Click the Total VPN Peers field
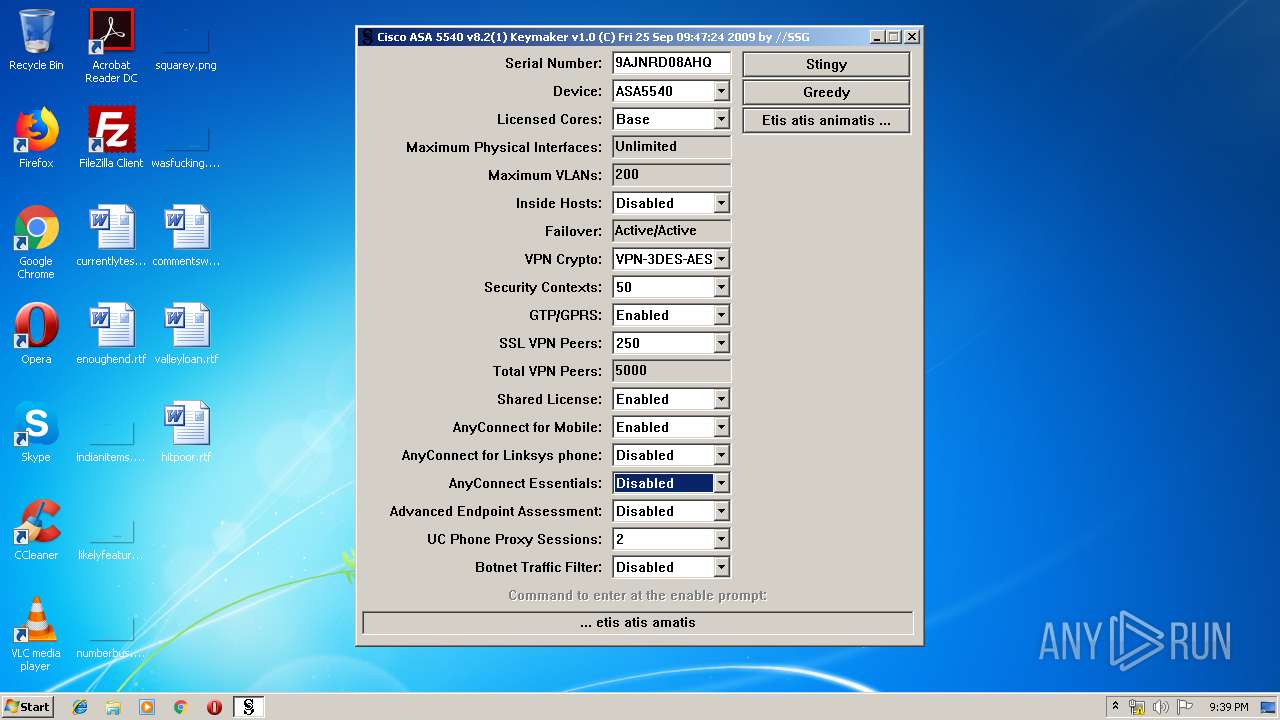The image size is (1280, 720). click(x=671, y=371)
